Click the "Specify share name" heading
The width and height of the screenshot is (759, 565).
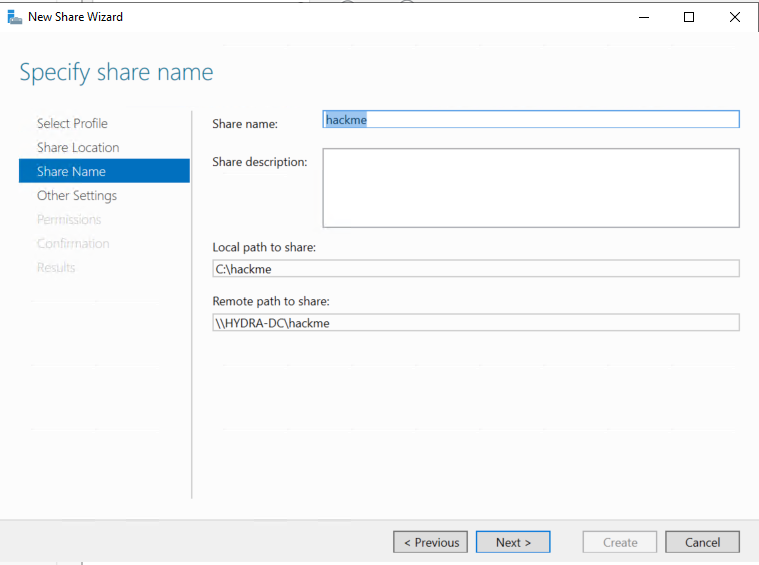tap(116, 72)
